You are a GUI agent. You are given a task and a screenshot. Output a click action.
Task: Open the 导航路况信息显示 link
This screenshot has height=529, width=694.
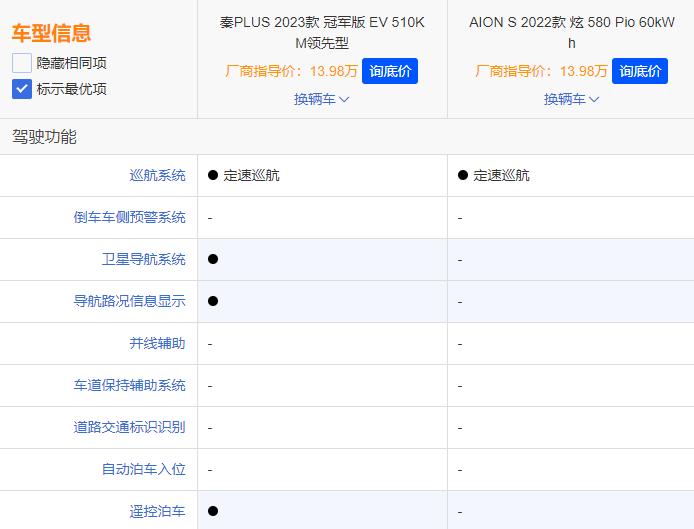129,301
